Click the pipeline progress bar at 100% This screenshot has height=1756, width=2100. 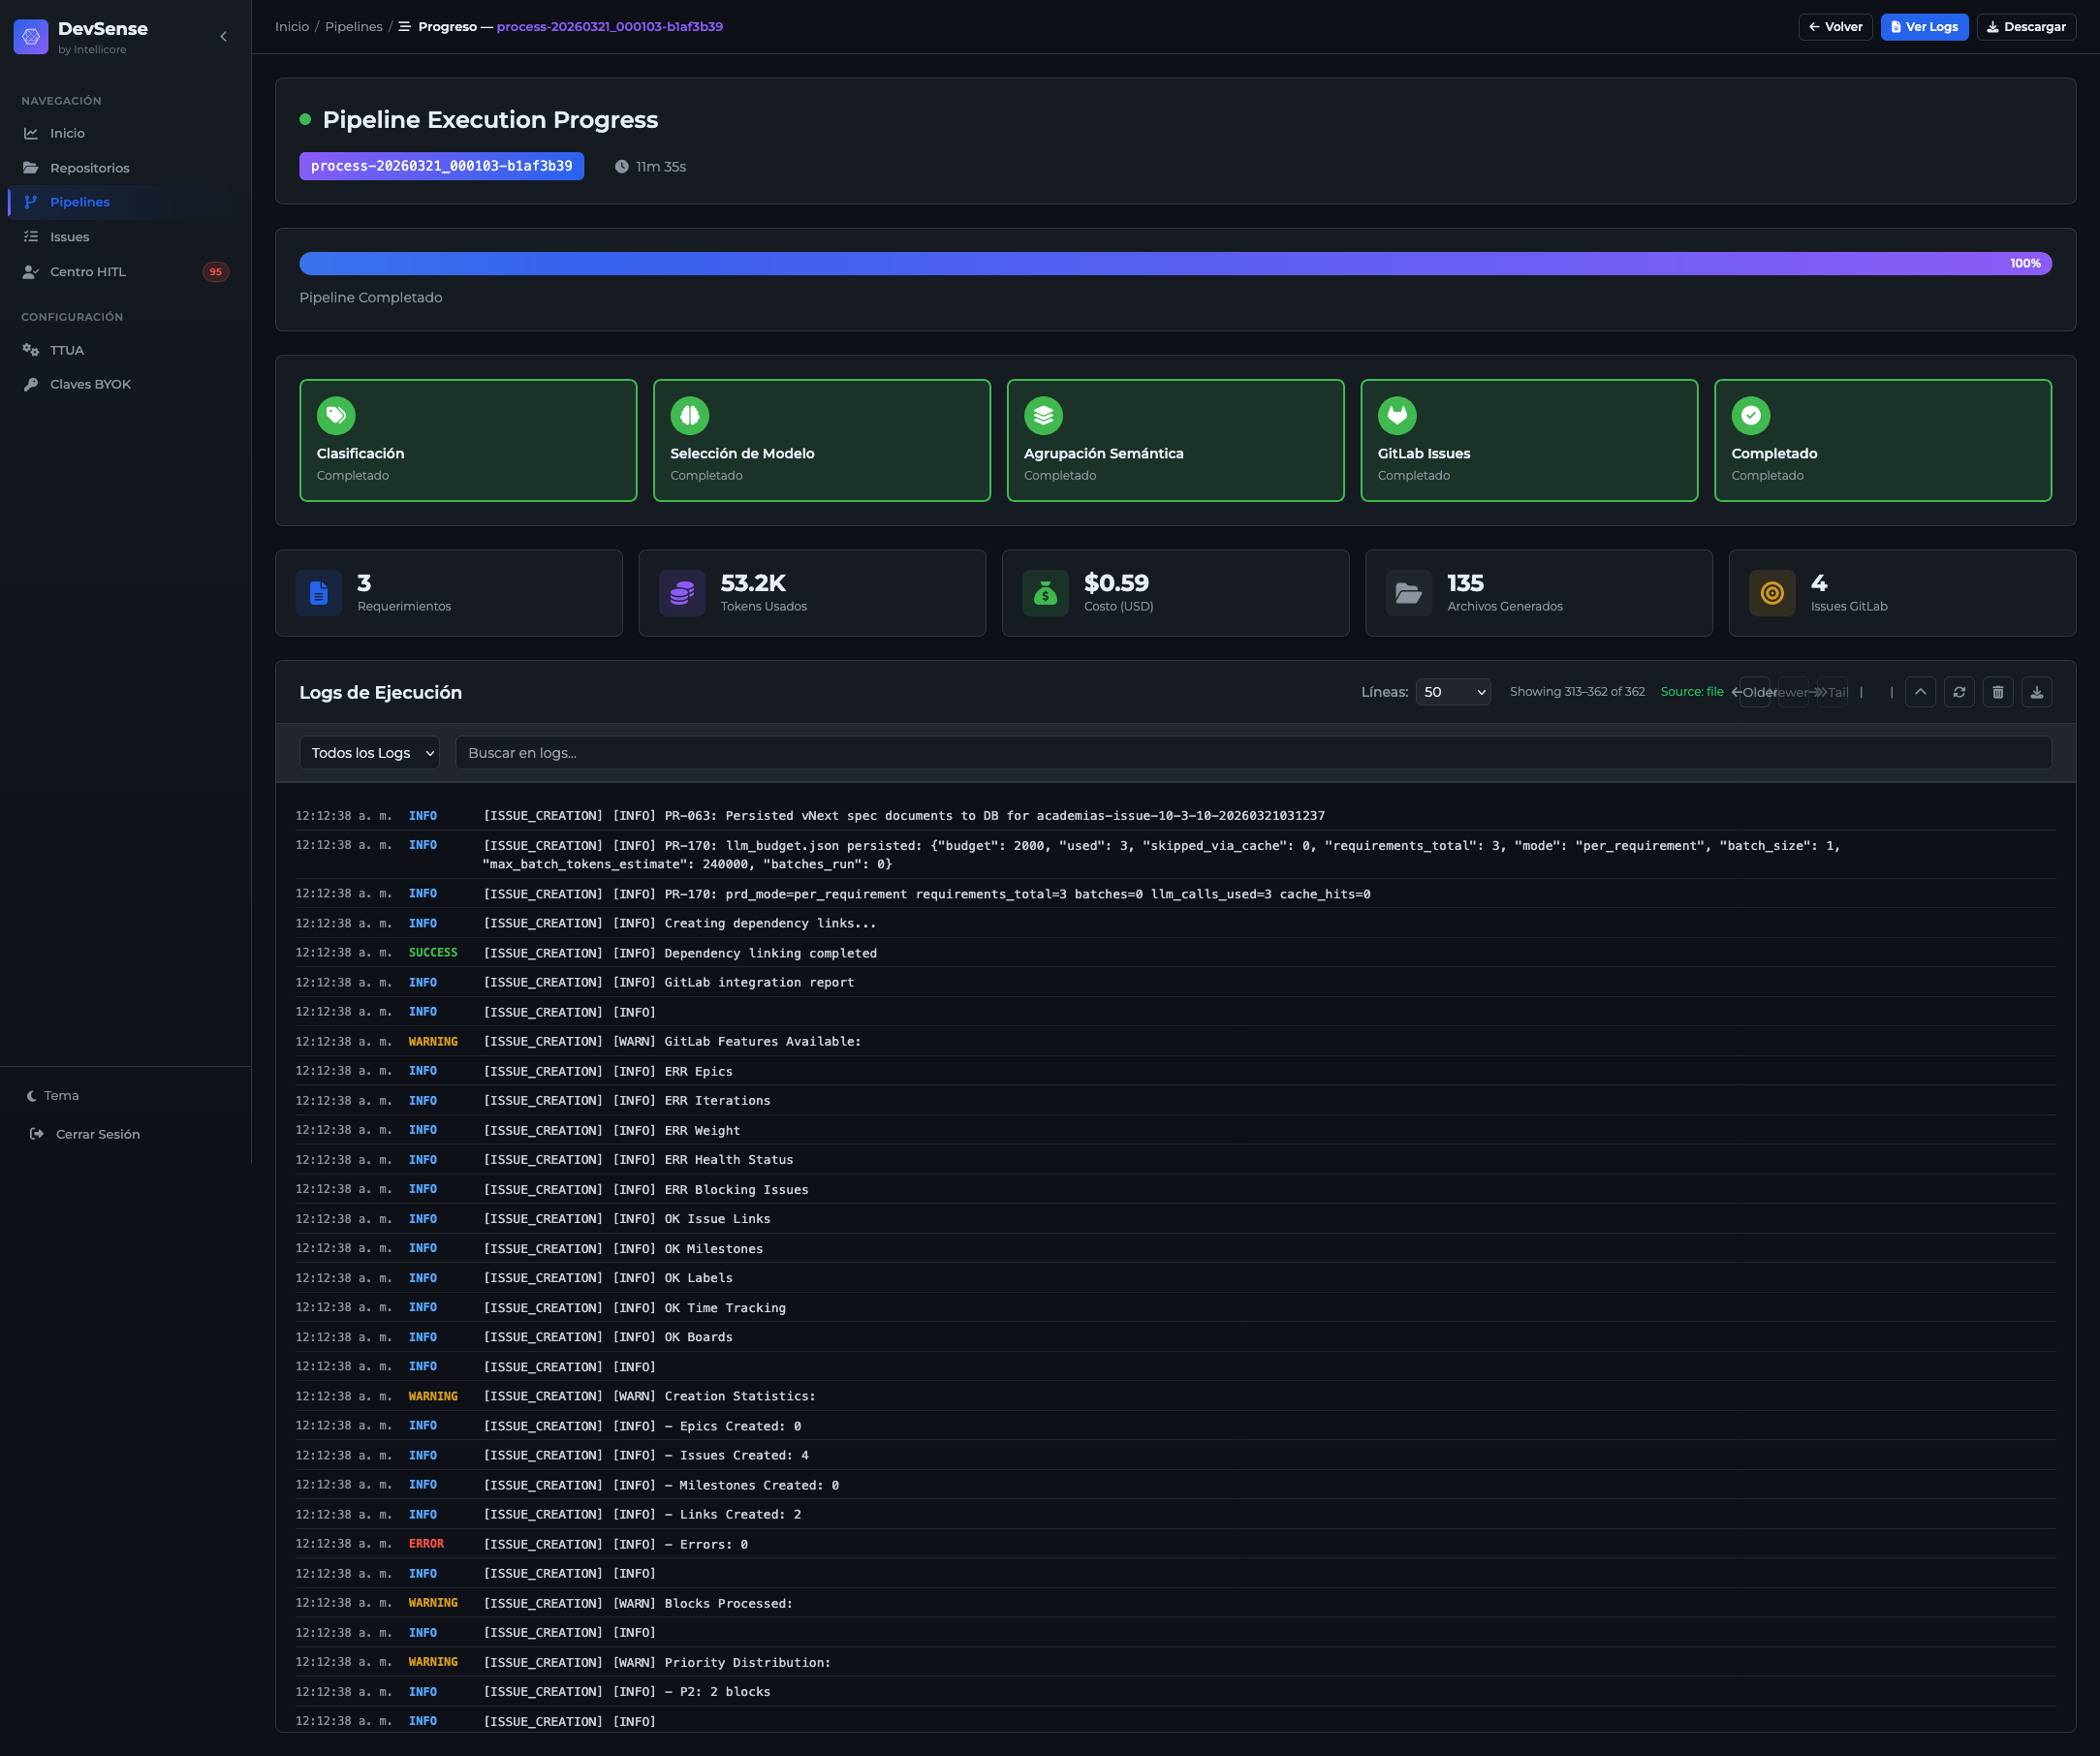pos(1175,264)
